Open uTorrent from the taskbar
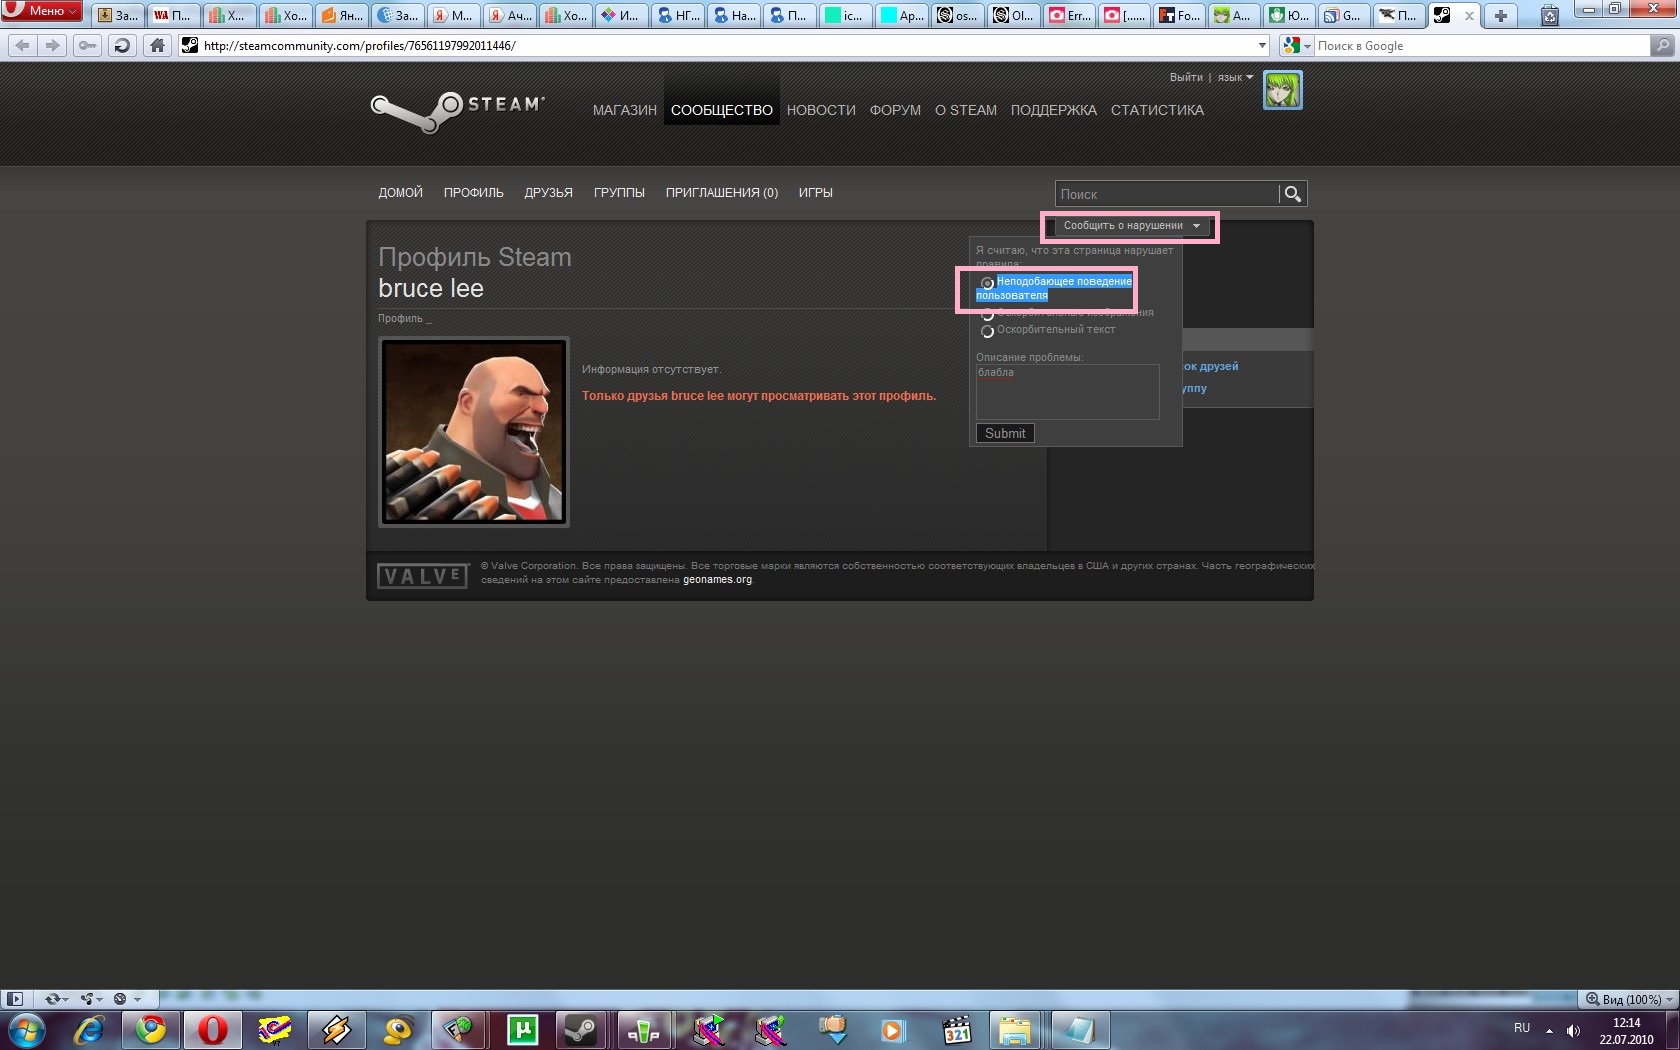Viewport: 1680px width, 1050px height. point(522,1030)
